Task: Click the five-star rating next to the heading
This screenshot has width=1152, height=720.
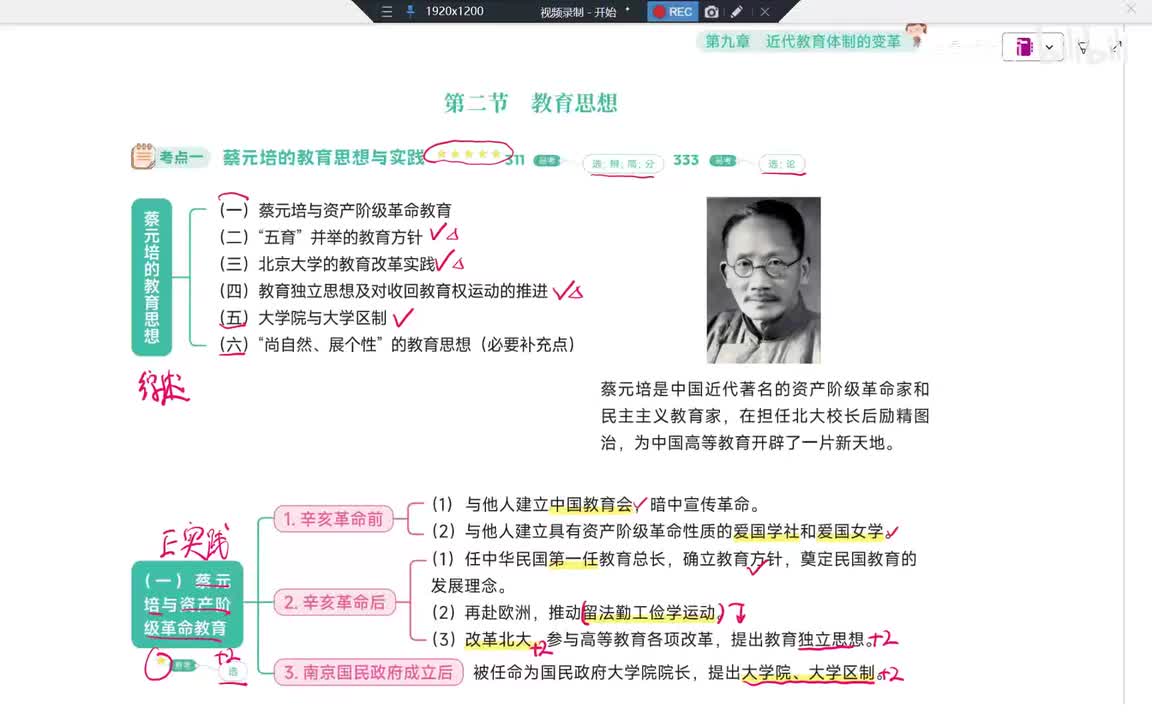Action: point(469,154)
